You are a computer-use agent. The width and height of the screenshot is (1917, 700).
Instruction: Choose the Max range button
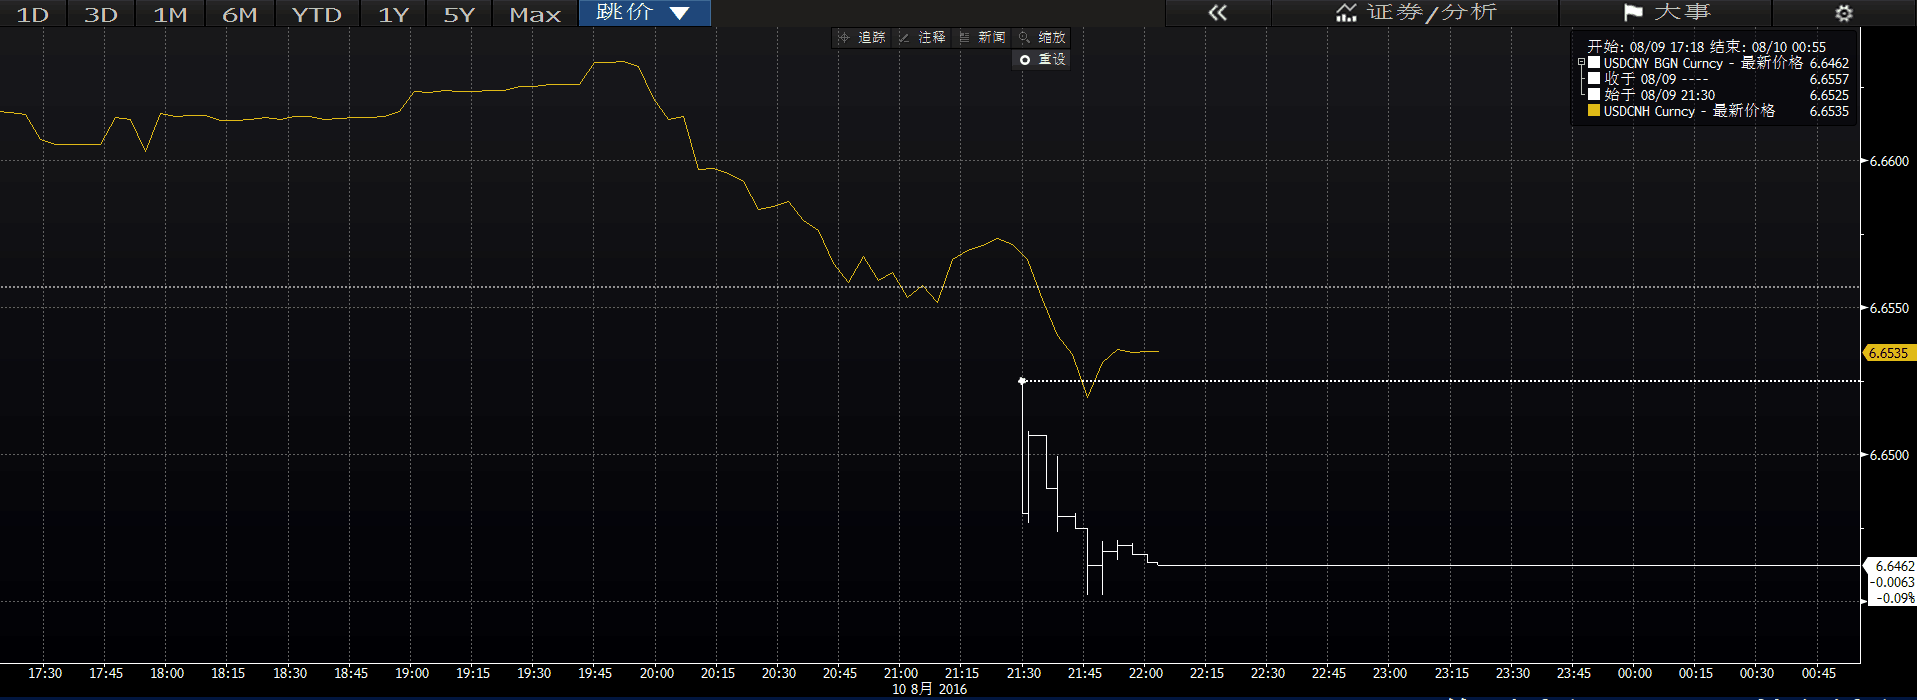click(x=535, y=14)
